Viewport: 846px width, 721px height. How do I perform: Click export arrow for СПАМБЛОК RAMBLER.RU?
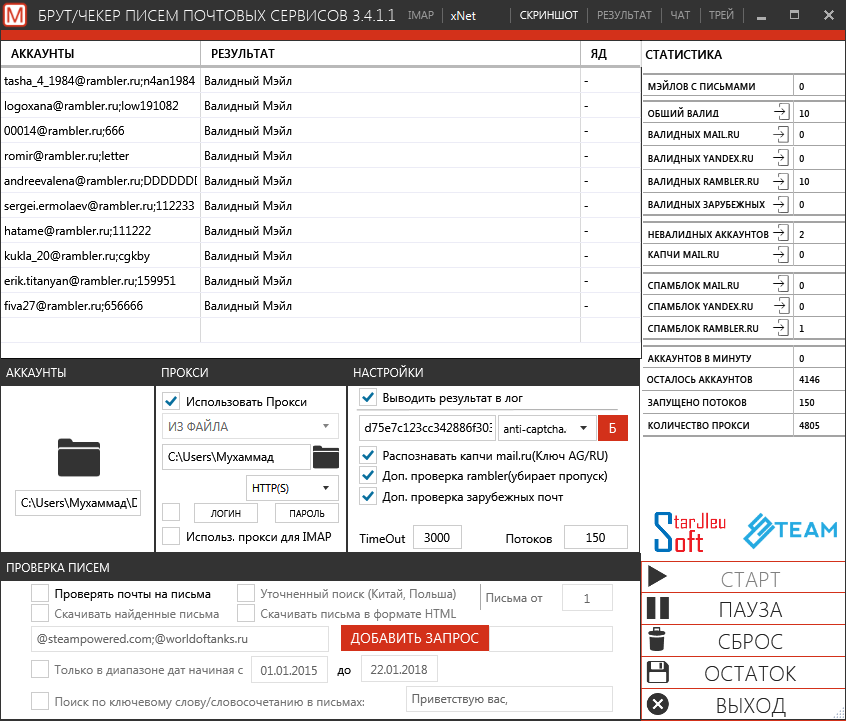[781, 328]
